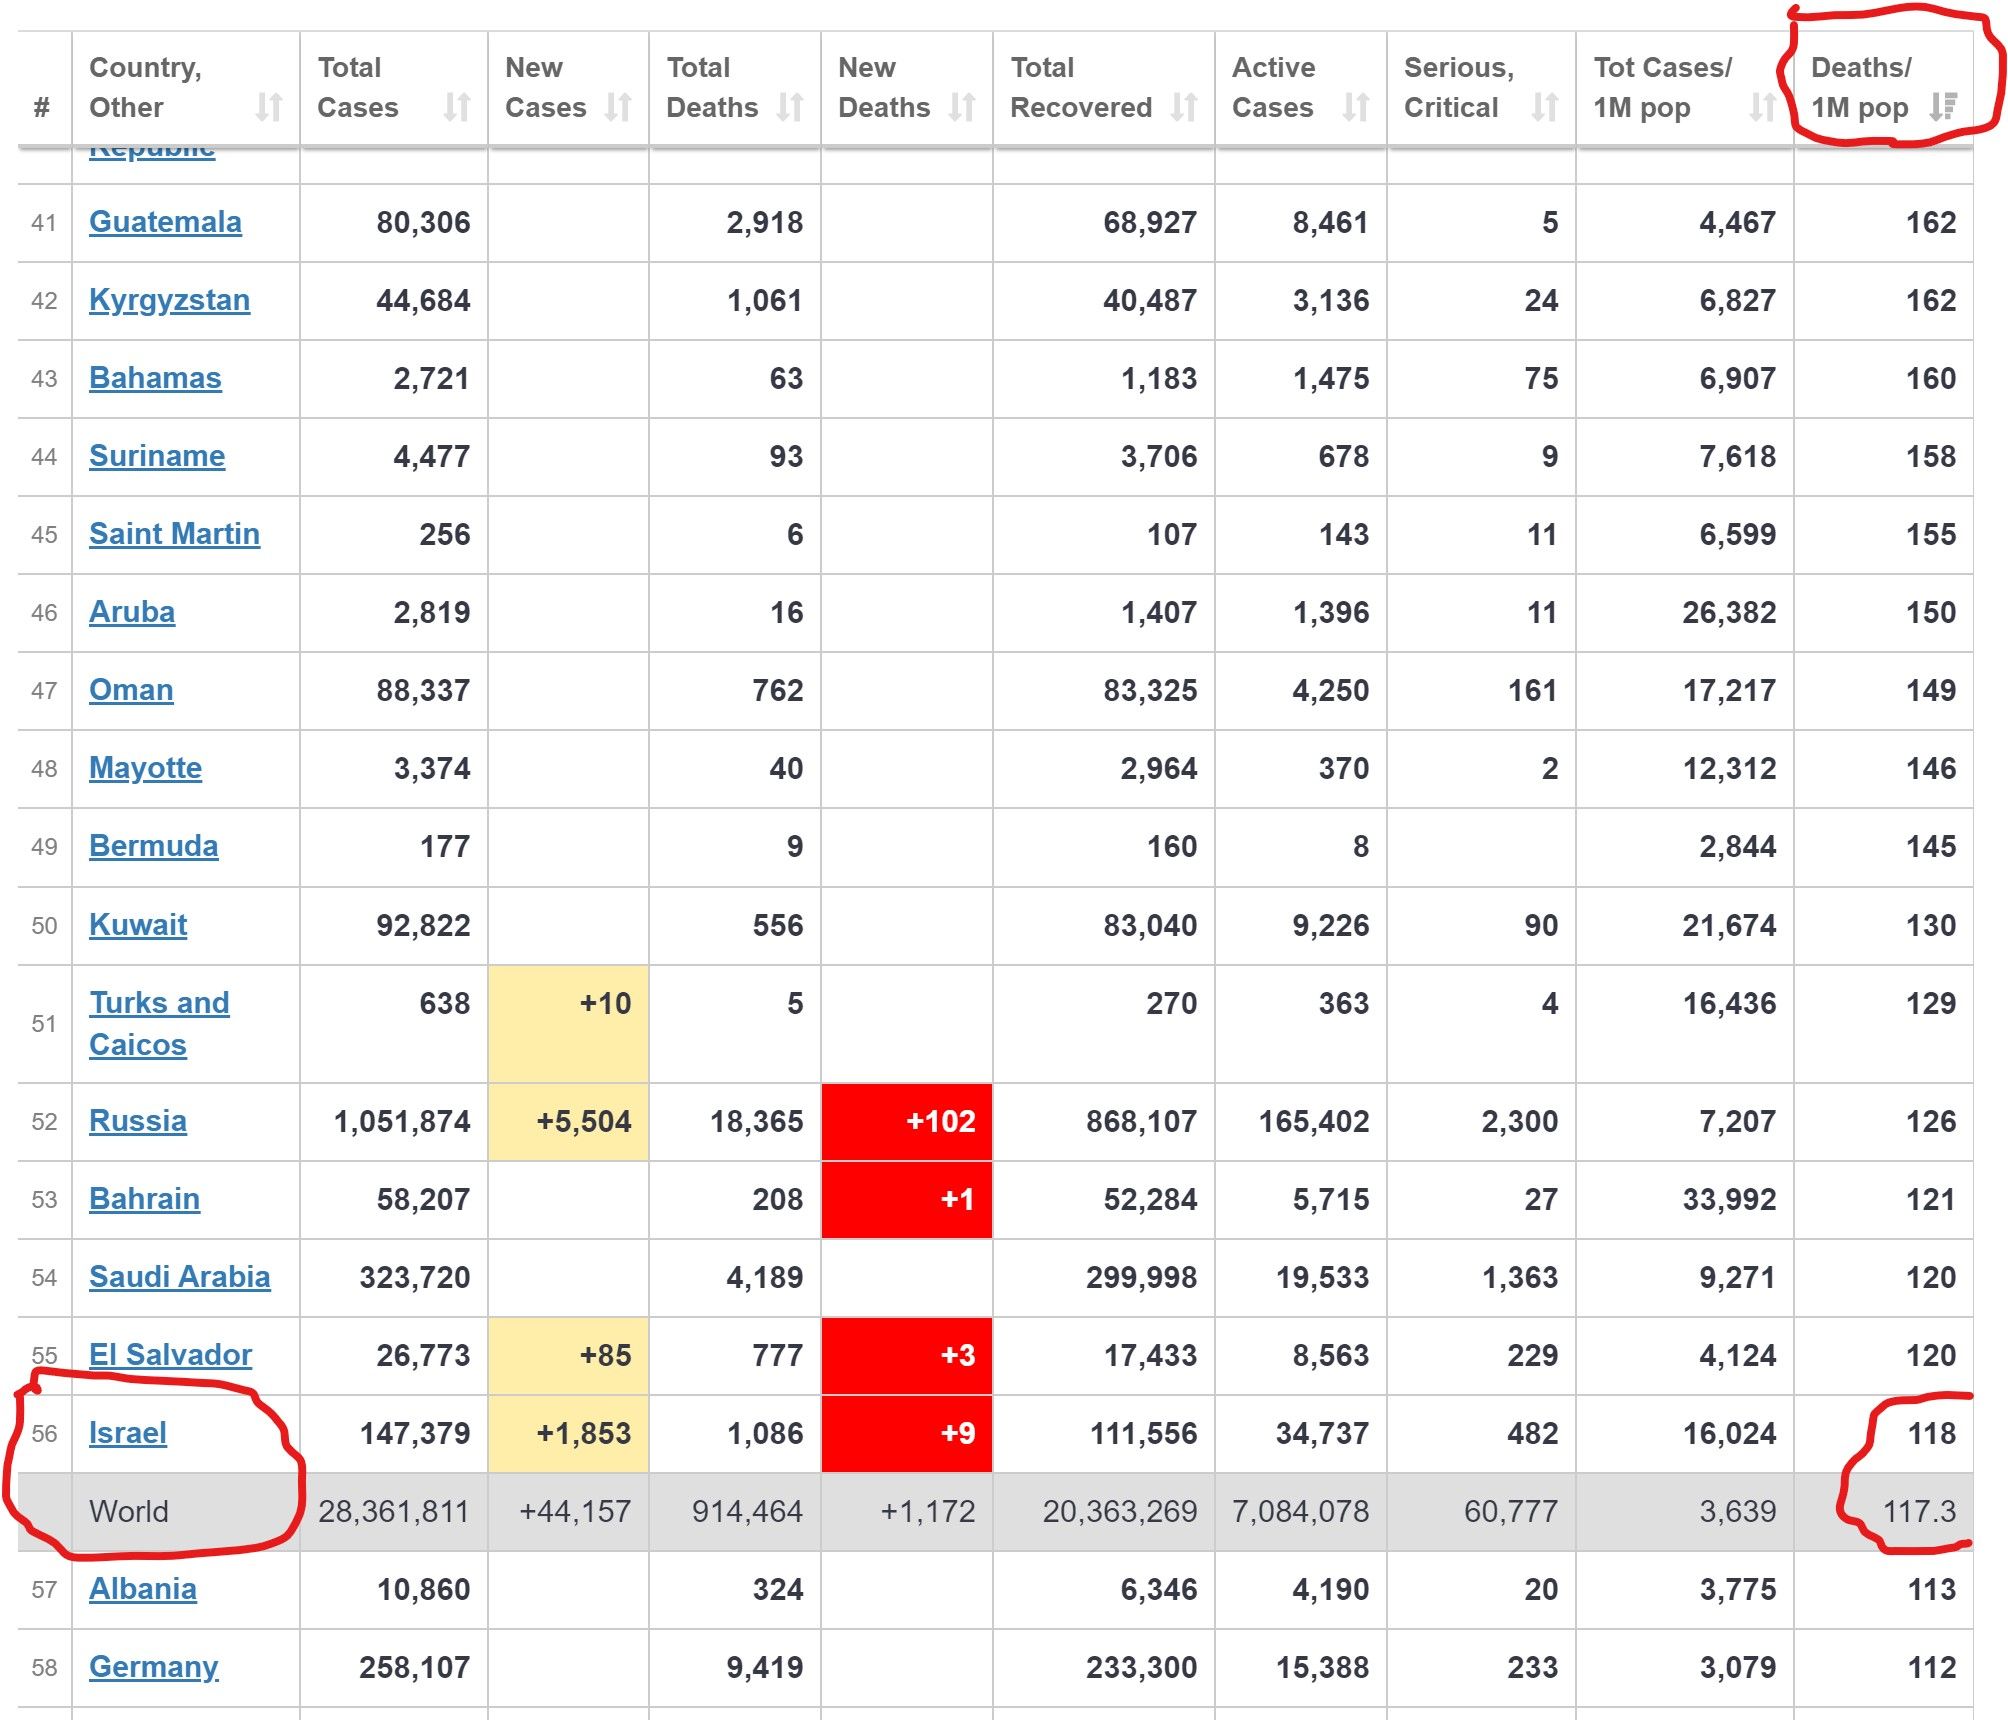2008x1720 pixels.
Task: Click the Saudi Arabia link
Action: pos(179,1277)
